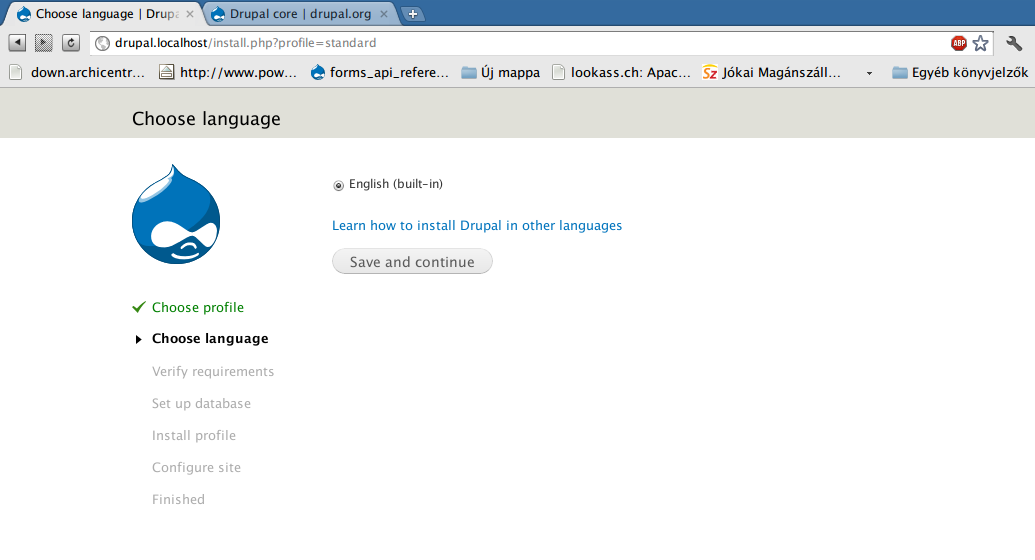Open Learn how to install Drupal in other languages
The image size is (1035, 560).
coord(477,225)
